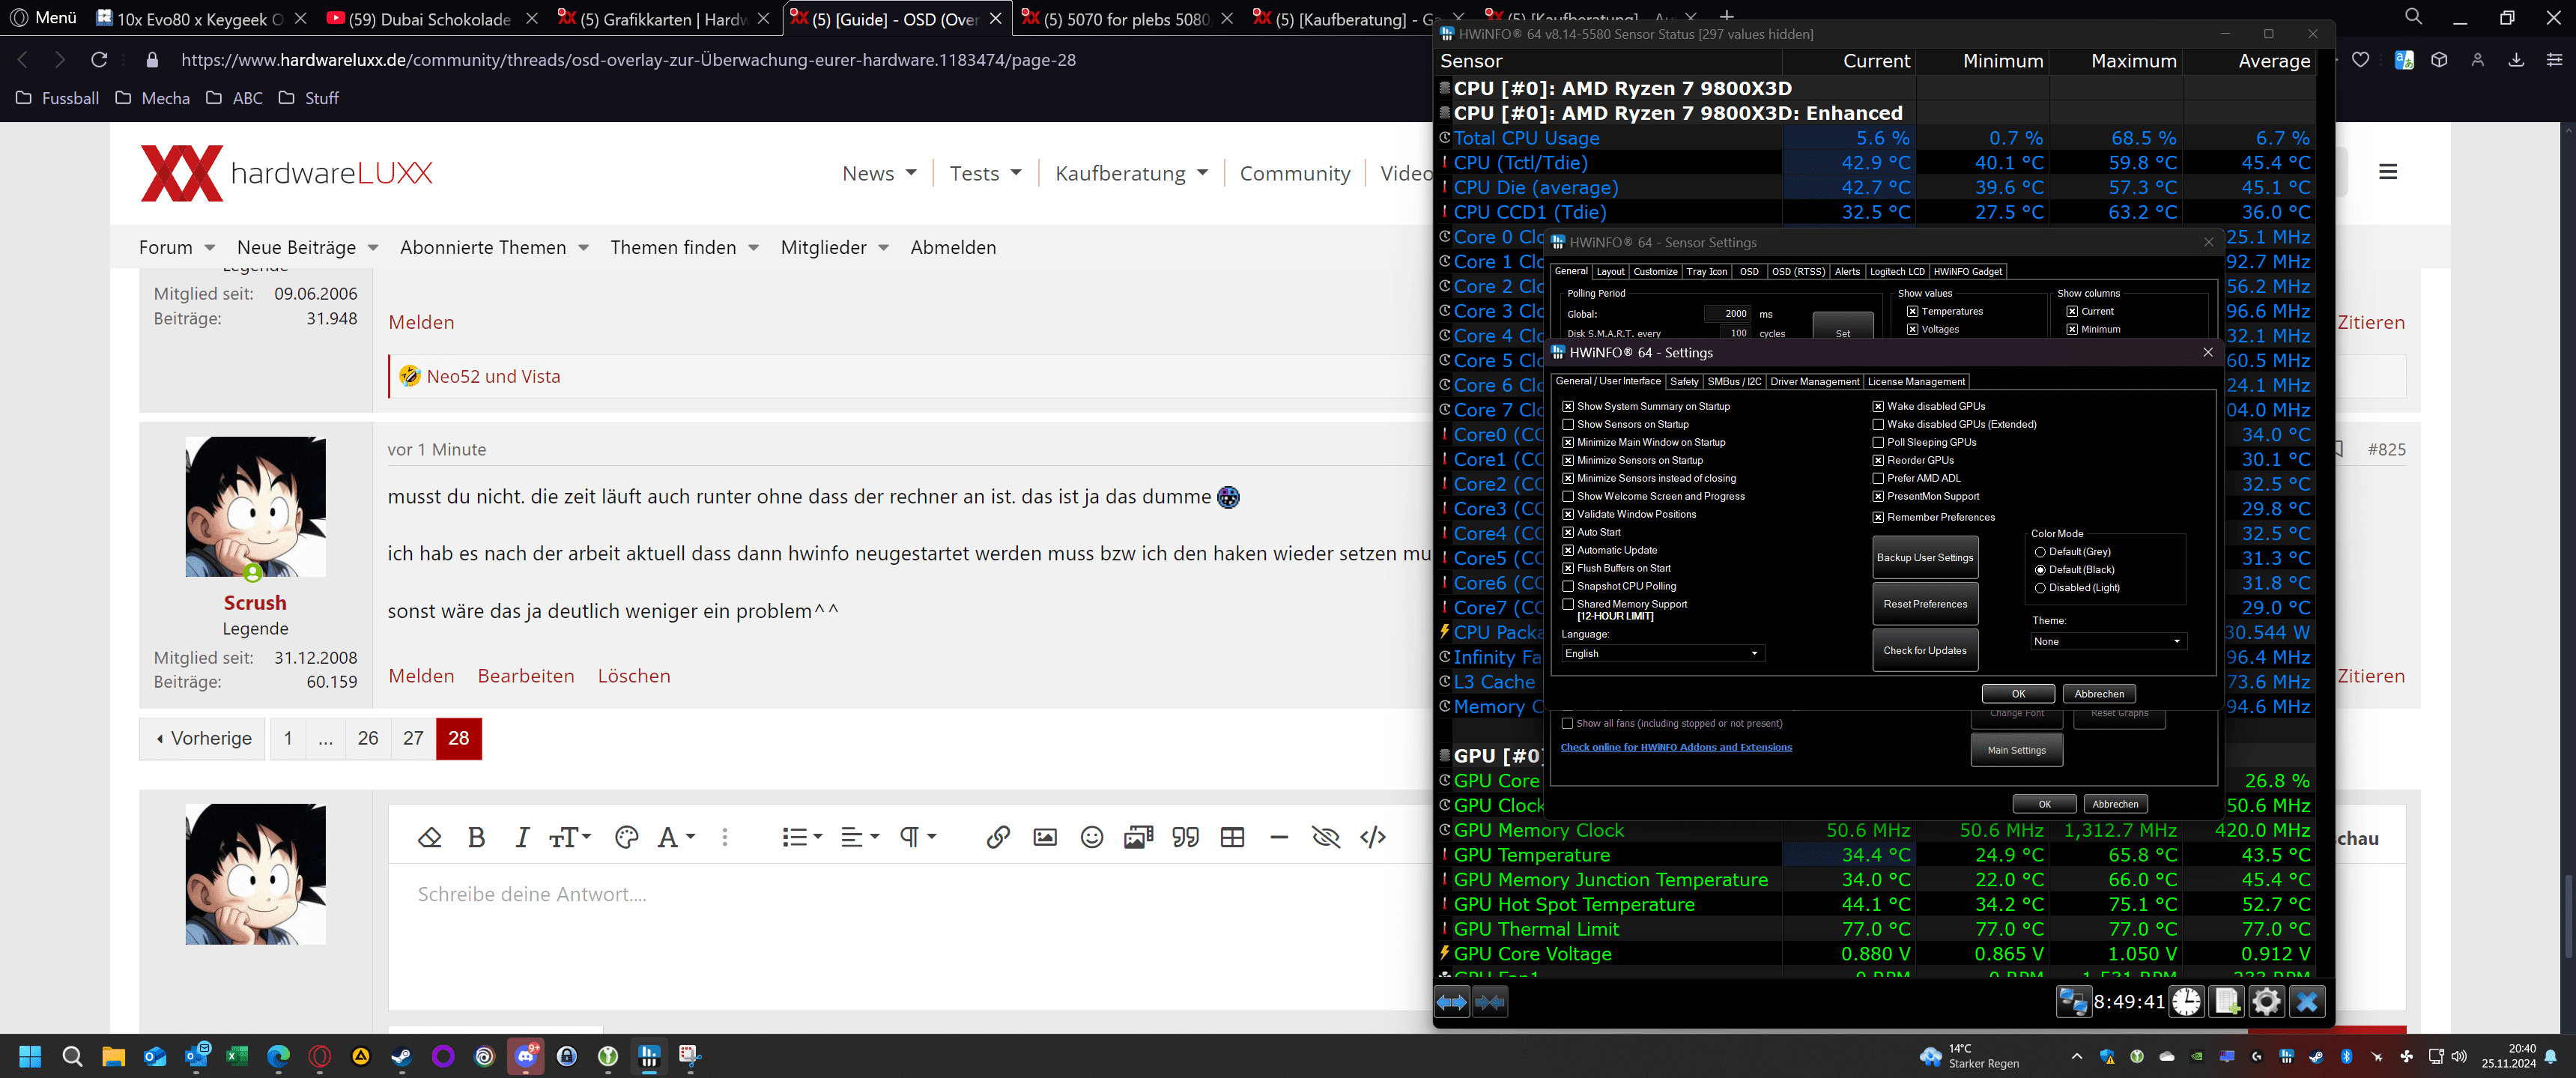
Task: Open the Driver Management tab
Action: (1814, 381)
